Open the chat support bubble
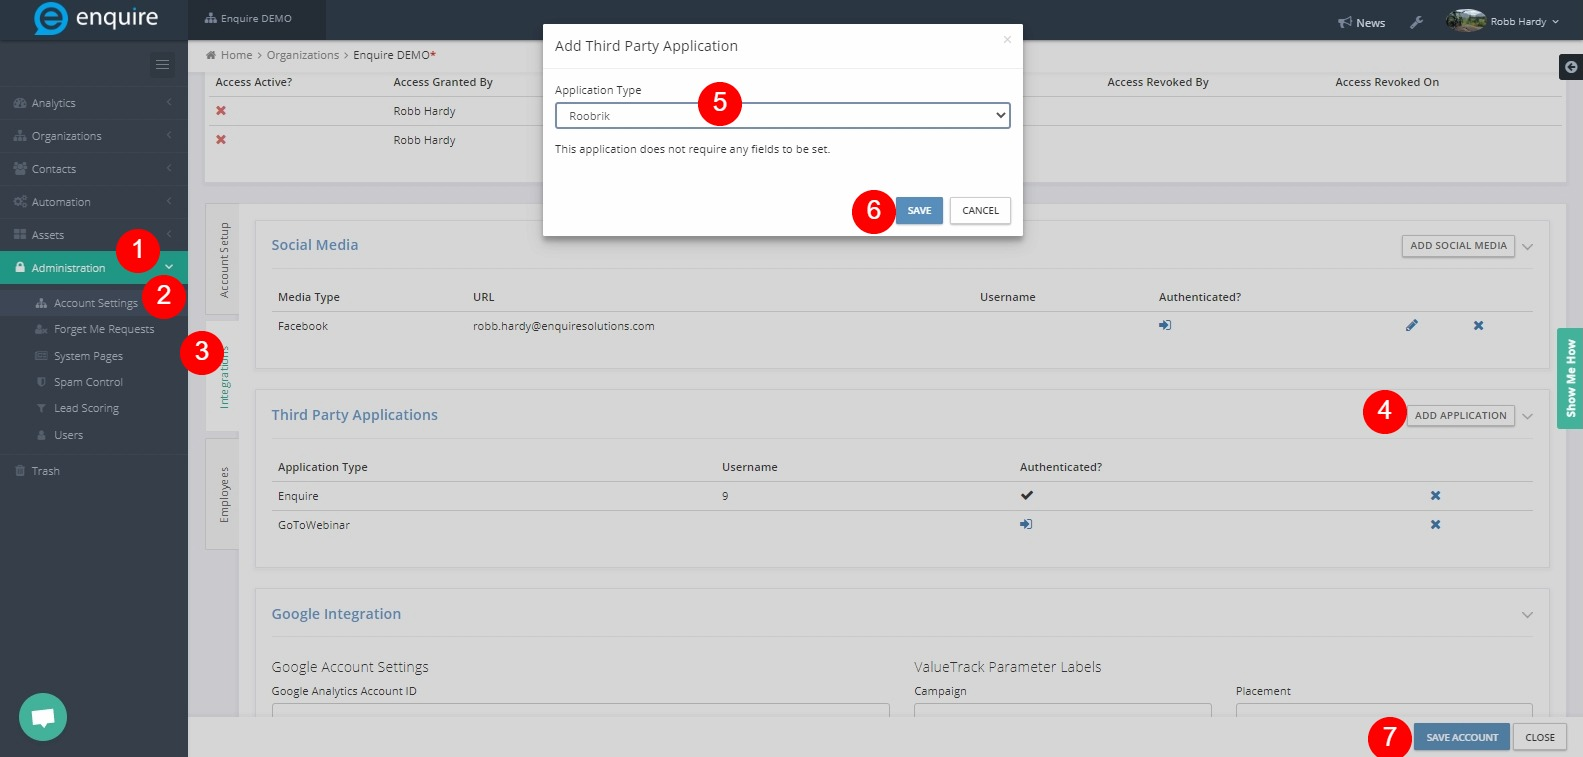 click(43, 717)
